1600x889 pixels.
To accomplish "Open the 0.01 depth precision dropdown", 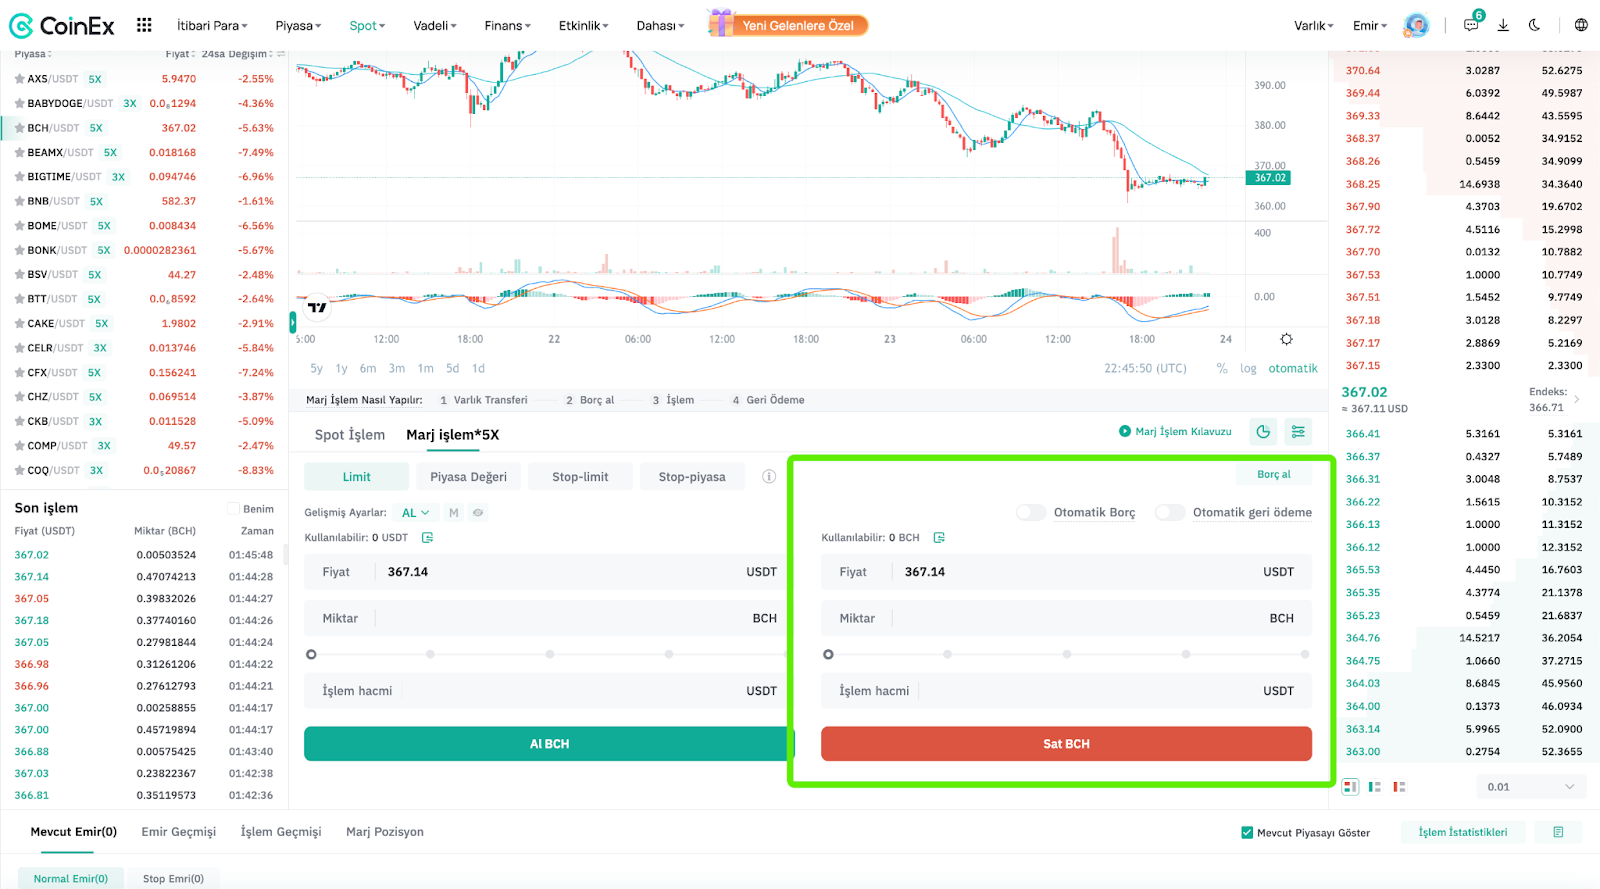I will click(x=1530, y=787).
